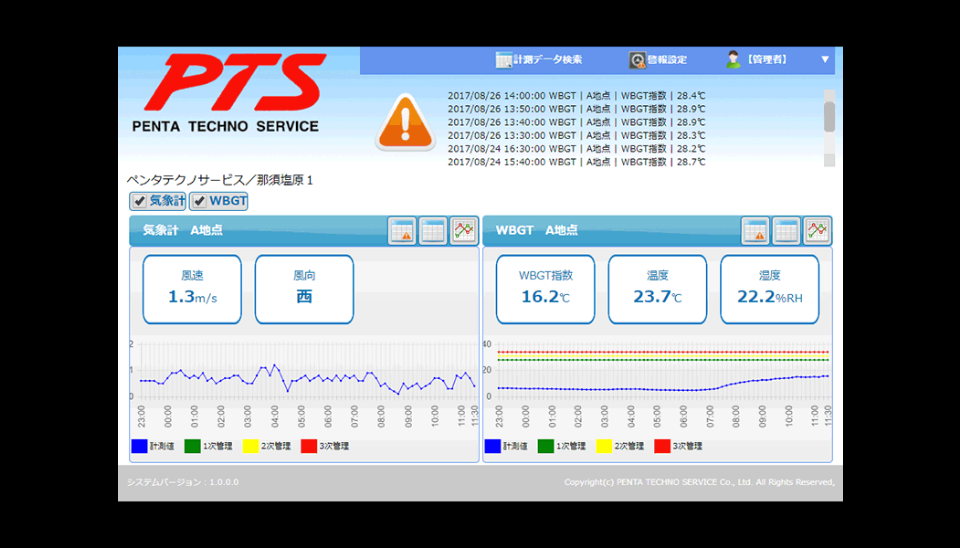The width and height of the screenshot is (960, 548).
Task: Click alarm entry 2017/08/24 15:40:00 28.7℃
Action: pyautogui.click(x=576, y=162)
